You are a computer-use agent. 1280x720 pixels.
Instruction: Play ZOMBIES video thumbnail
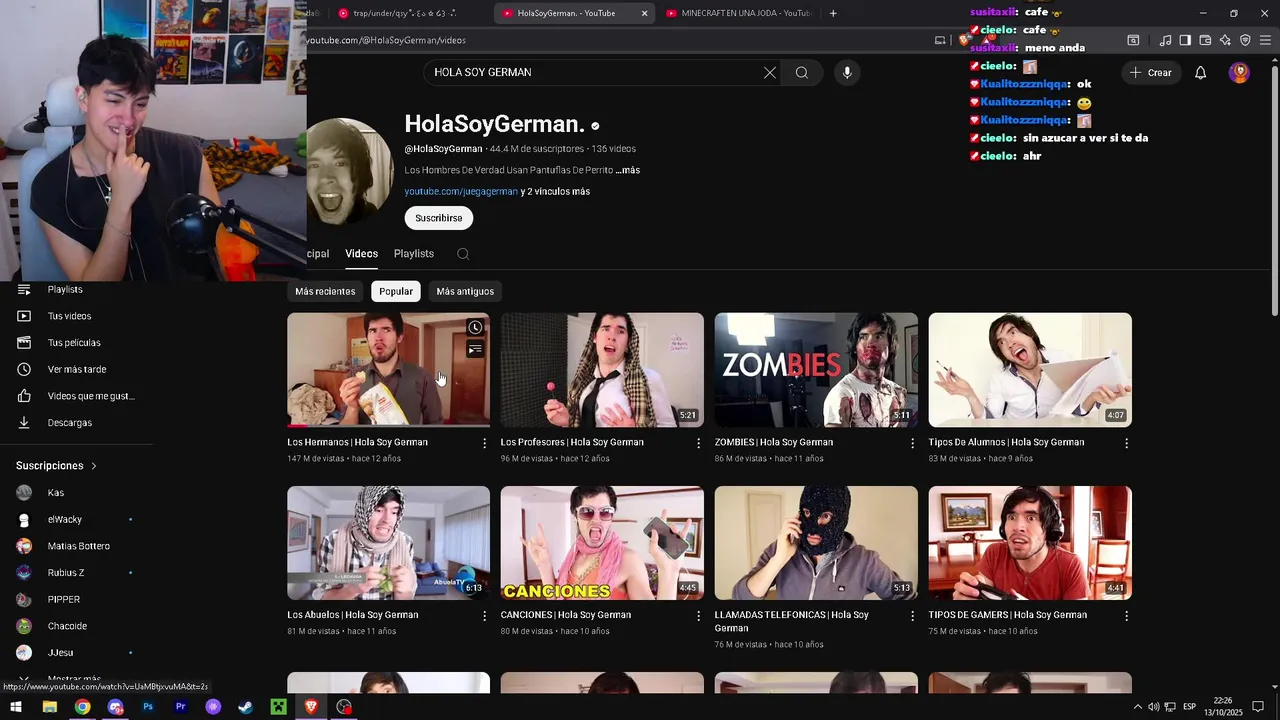pos(816,370)
